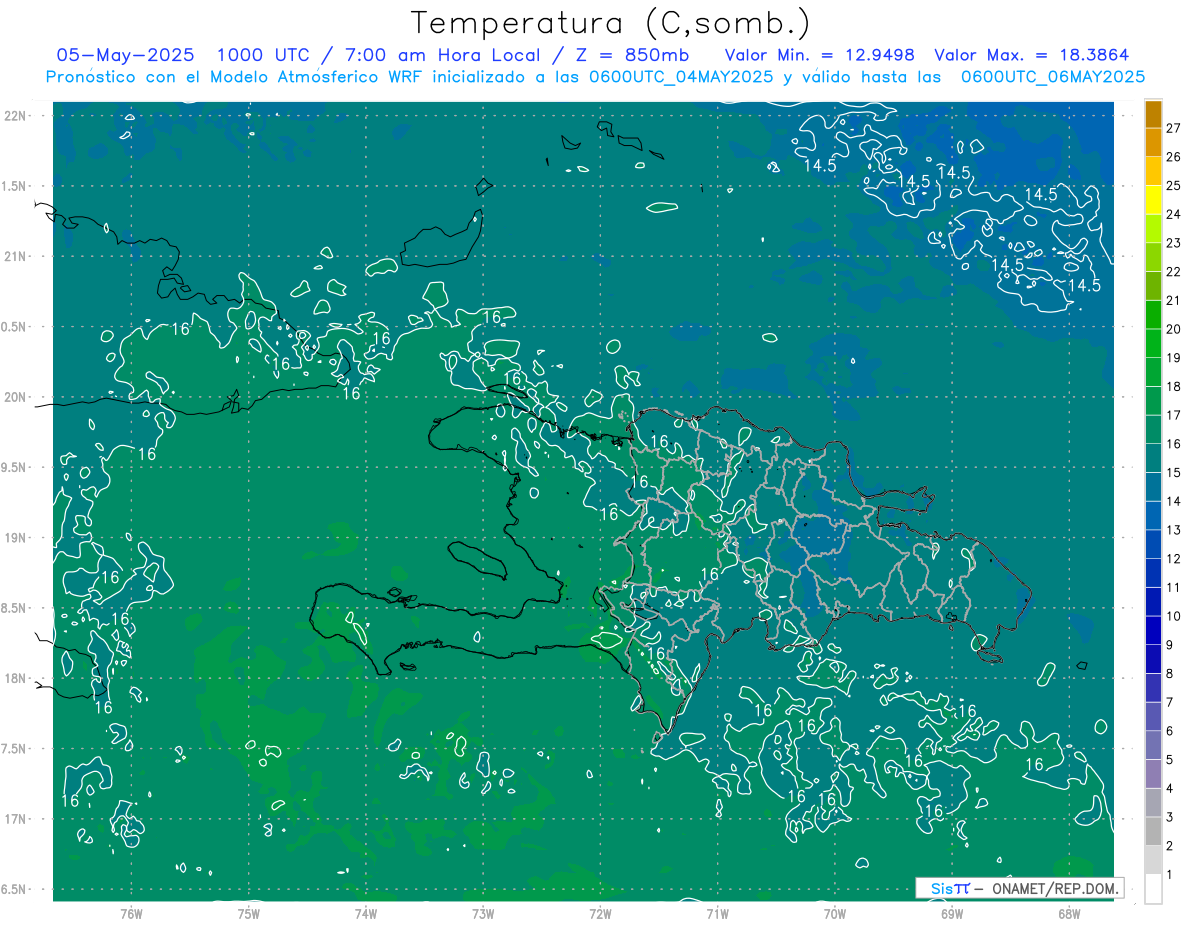Click latitude axis label '20N'
This screenshot has height=927, width=1200.
tap(16, 397)
